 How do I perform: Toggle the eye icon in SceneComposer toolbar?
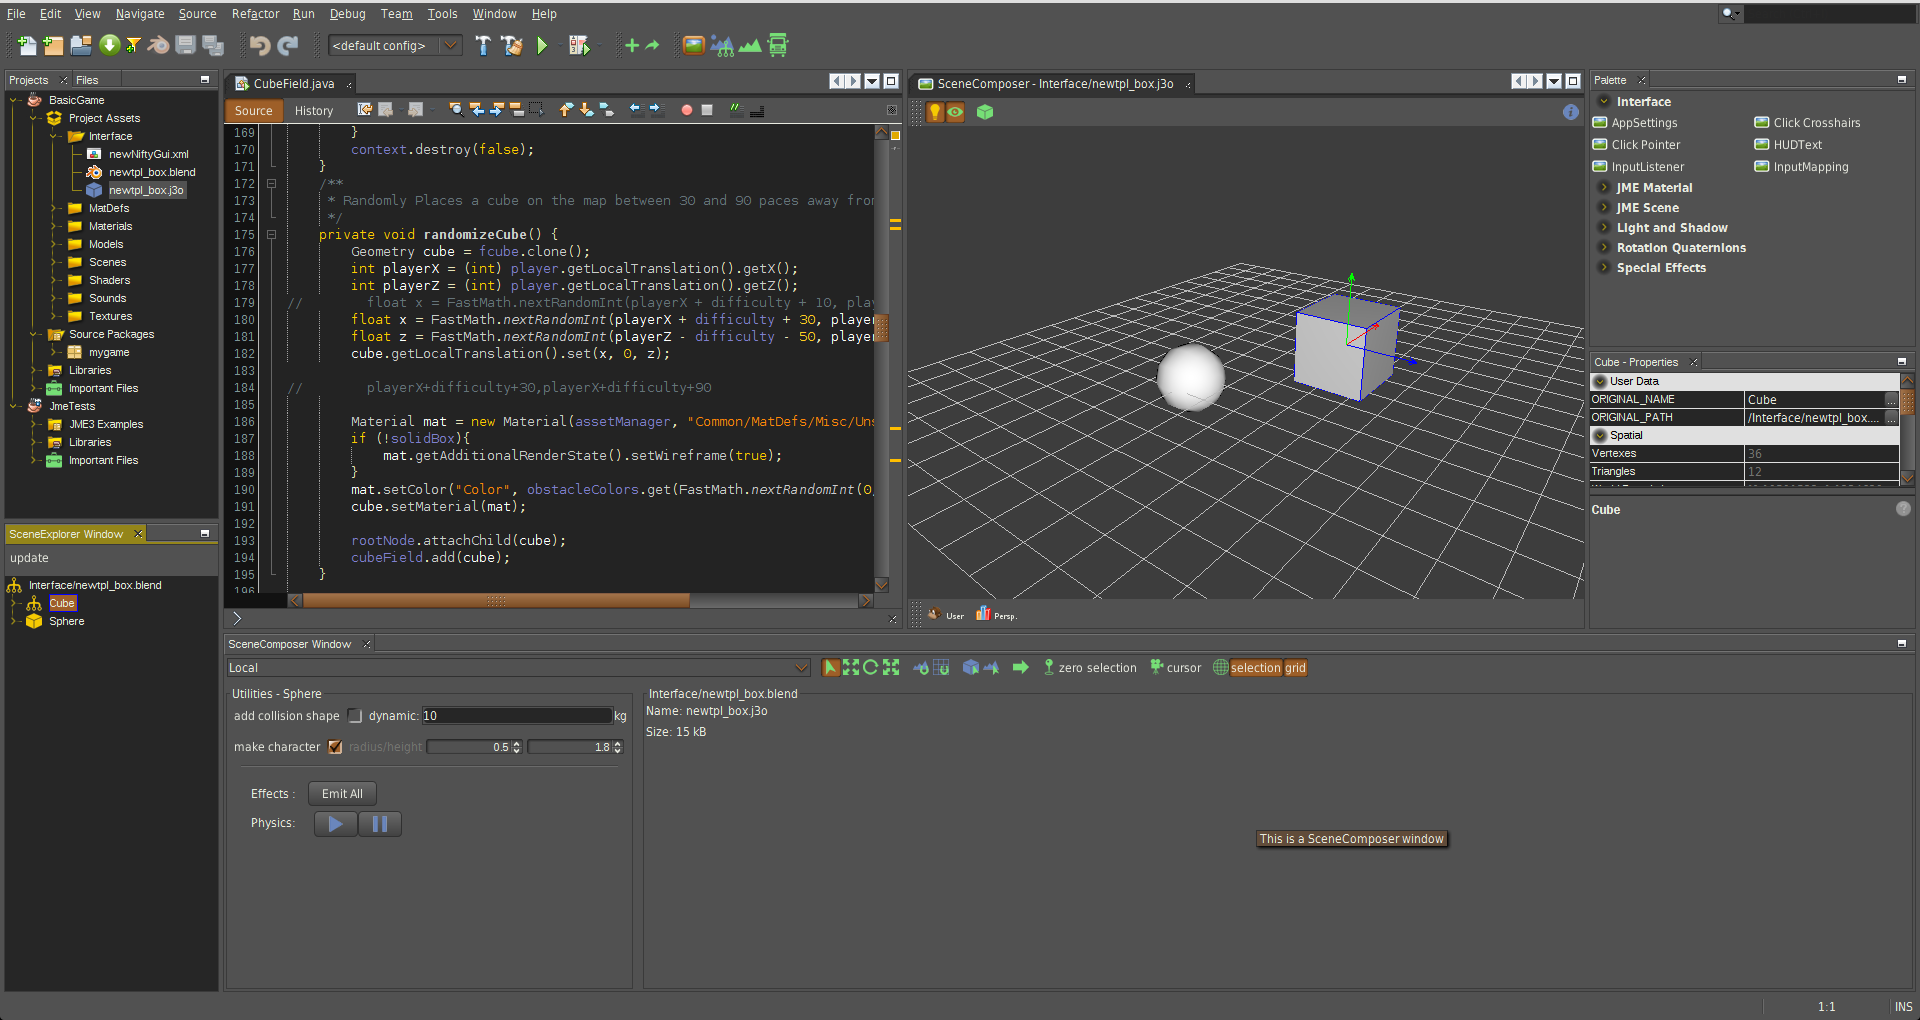pos(956,112)
